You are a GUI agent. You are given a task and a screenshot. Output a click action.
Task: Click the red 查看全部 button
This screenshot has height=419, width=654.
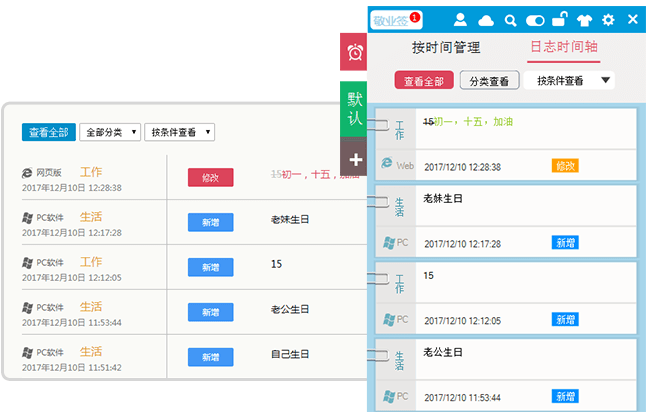424,81
